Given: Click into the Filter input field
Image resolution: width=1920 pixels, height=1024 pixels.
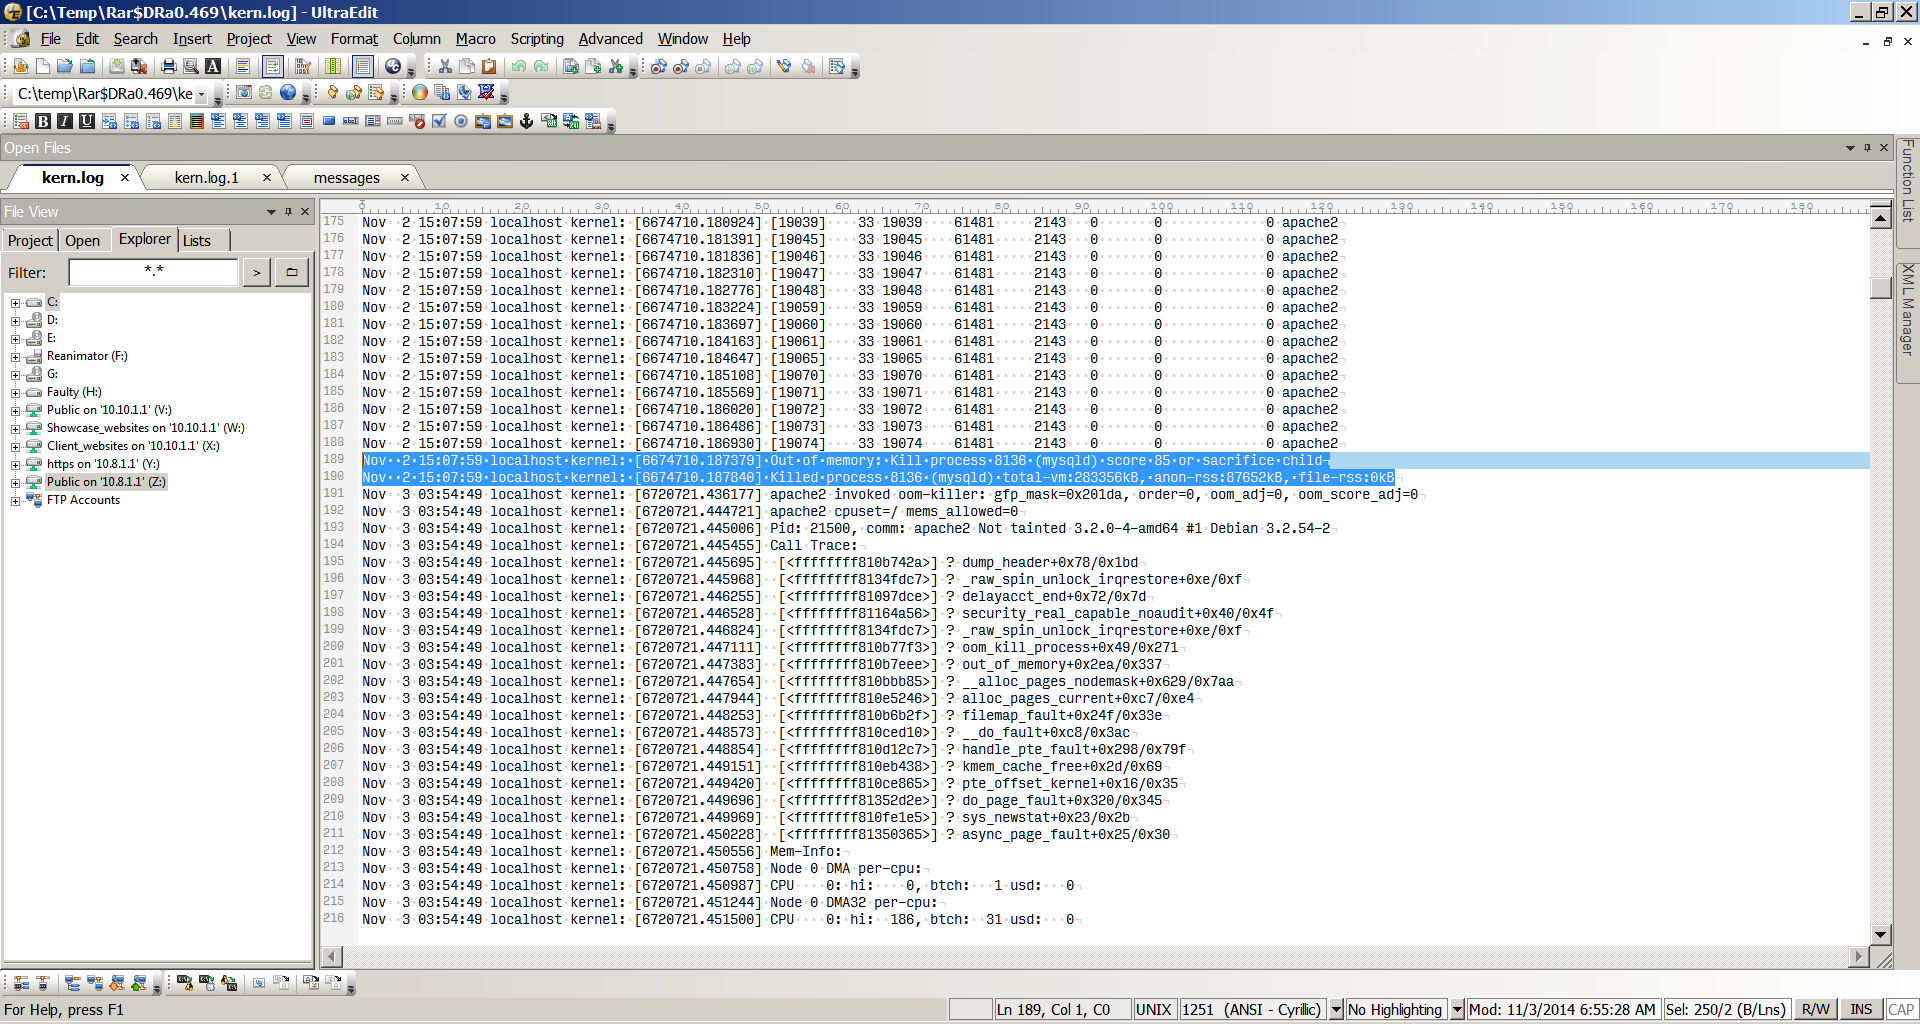Looking at the screenshot, I should [x=153, y=272].
